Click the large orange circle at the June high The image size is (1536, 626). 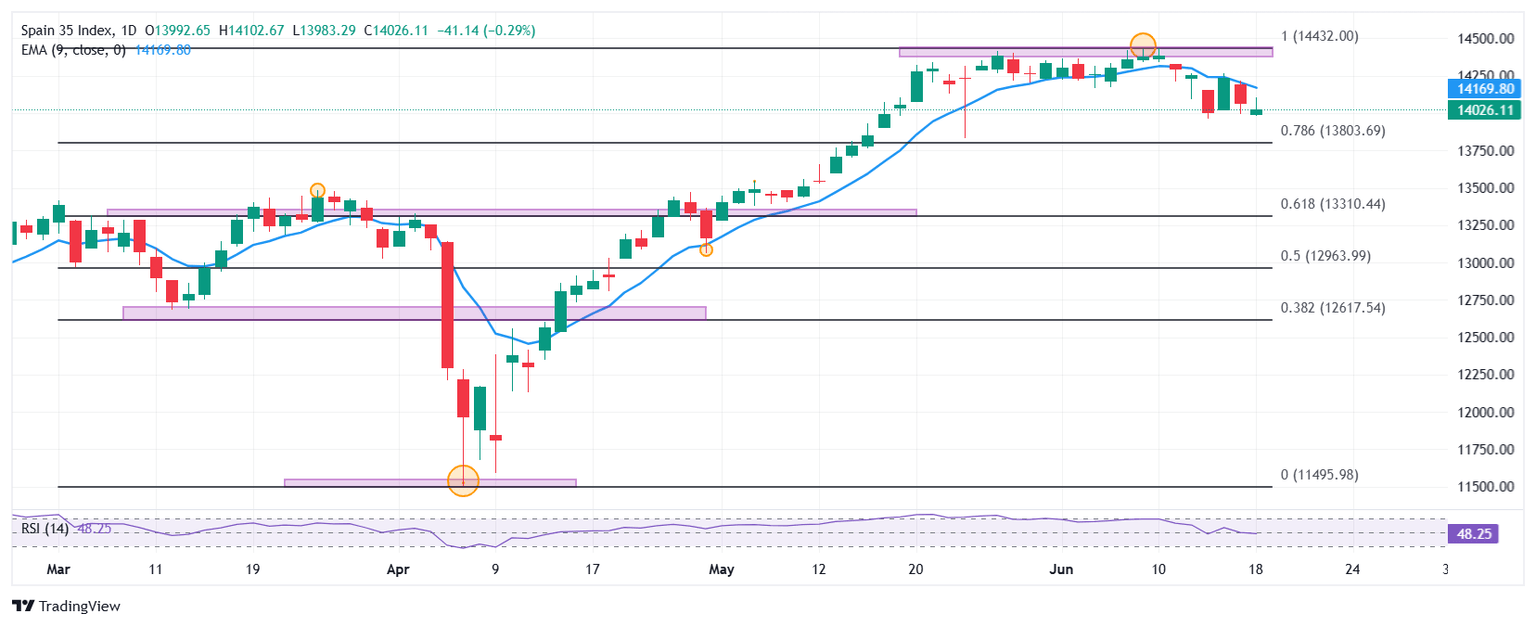tap(1143, 45)
